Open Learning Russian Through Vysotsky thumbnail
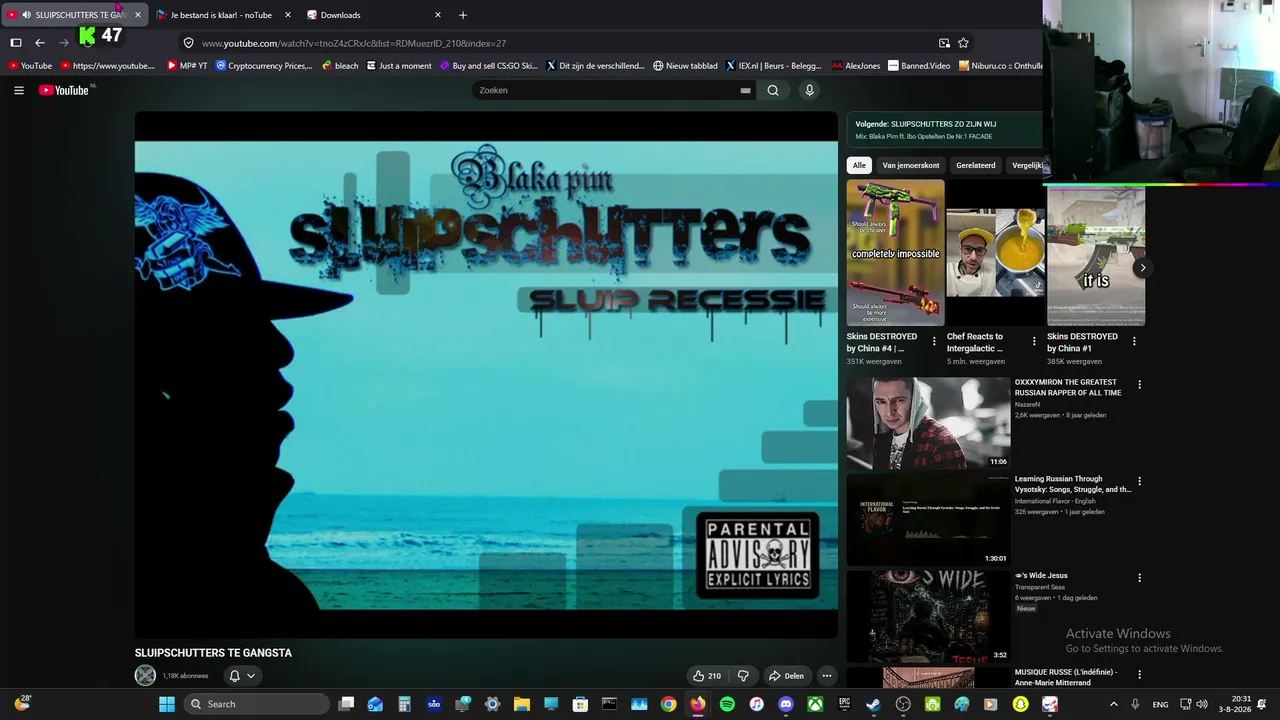The height and width of the screenshot is (720, 1280). pyautogui.click(x=928, y=519)
